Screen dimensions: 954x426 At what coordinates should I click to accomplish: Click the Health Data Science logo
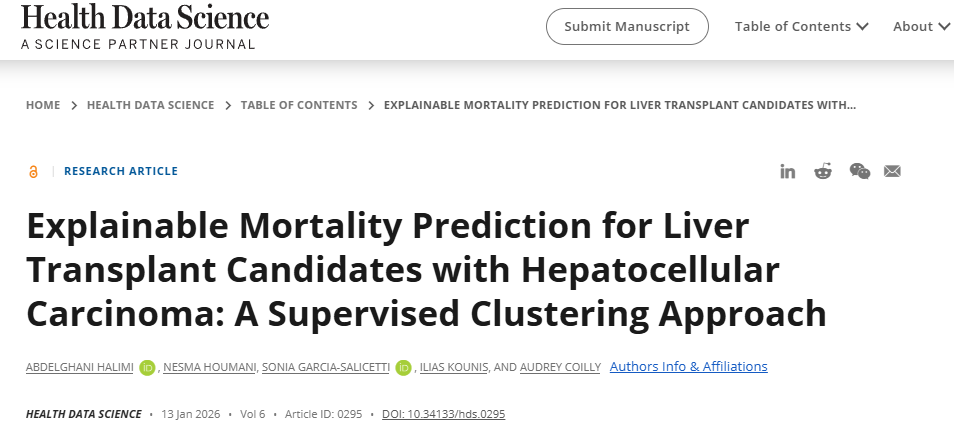click(x=144, y=27)
